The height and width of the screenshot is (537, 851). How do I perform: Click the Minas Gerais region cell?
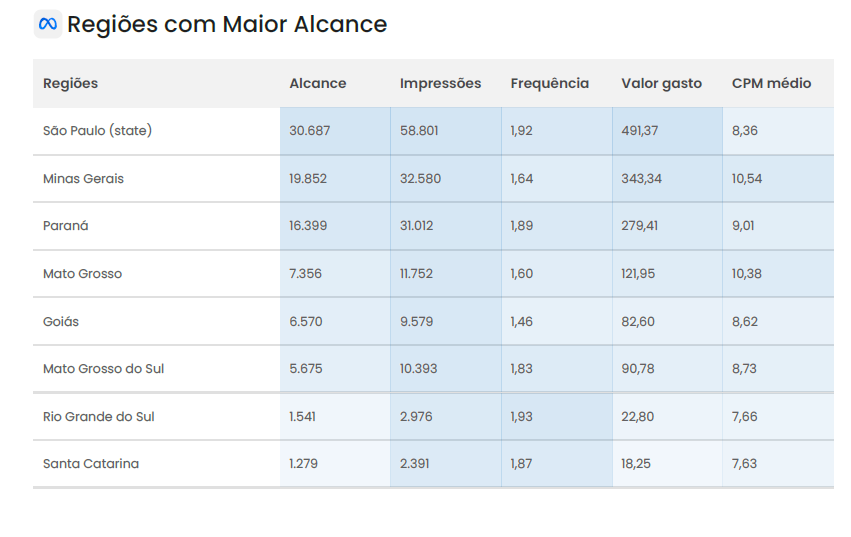click(84, 179)
